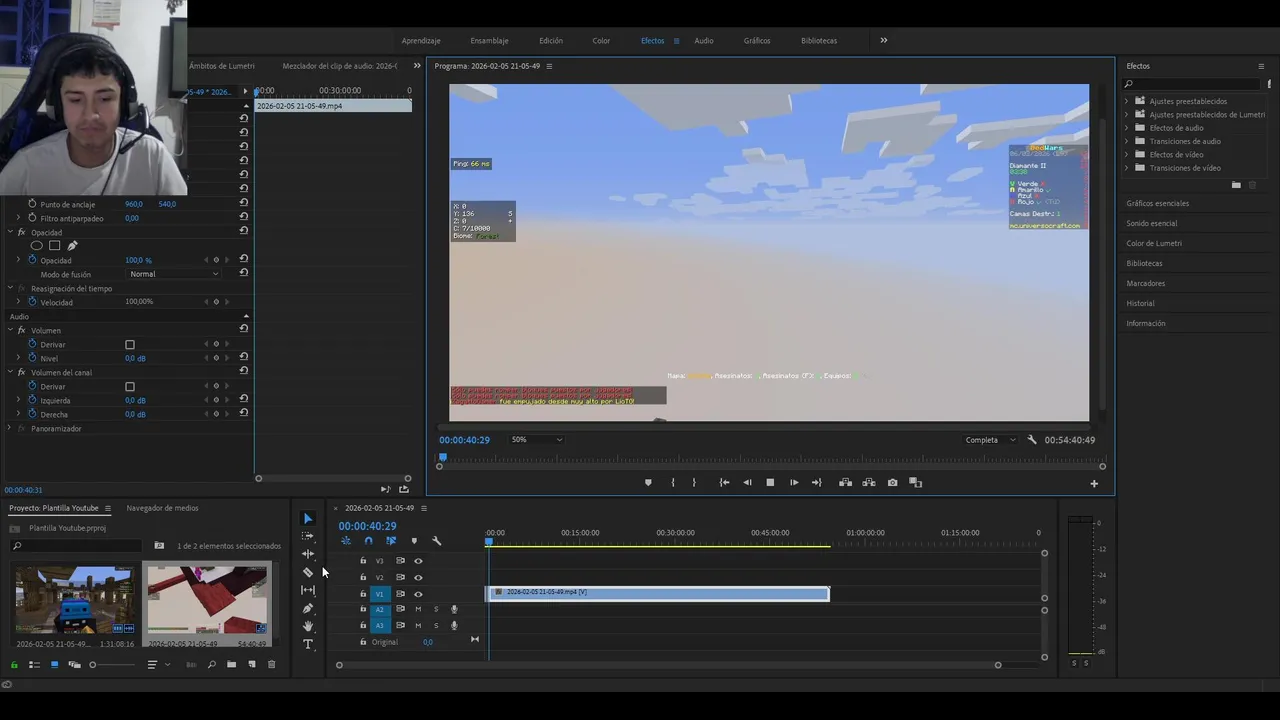Image resolution: width=1280 pixels, height=720 pixels.
Task: Click the Lift button
Action: (845, 483)
